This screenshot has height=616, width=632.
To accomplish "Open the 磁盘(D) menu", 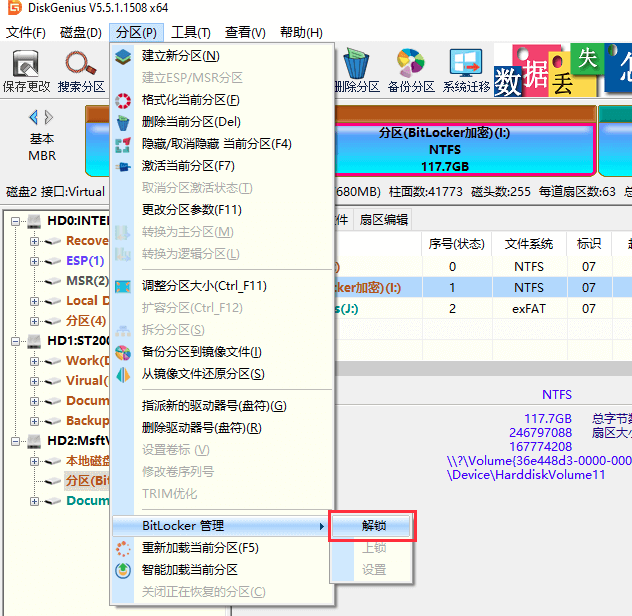I will 81,32.
